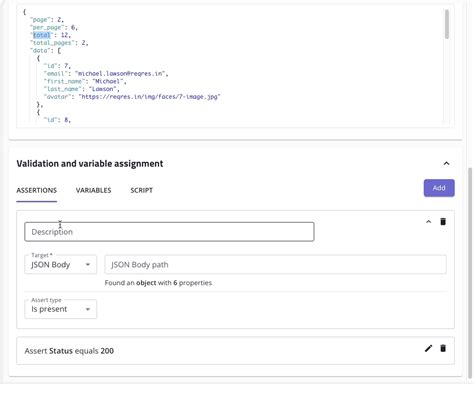This screenshot has height=394, width=474.
Task: Click the "page": 2 line
Action: click(47, 20)
